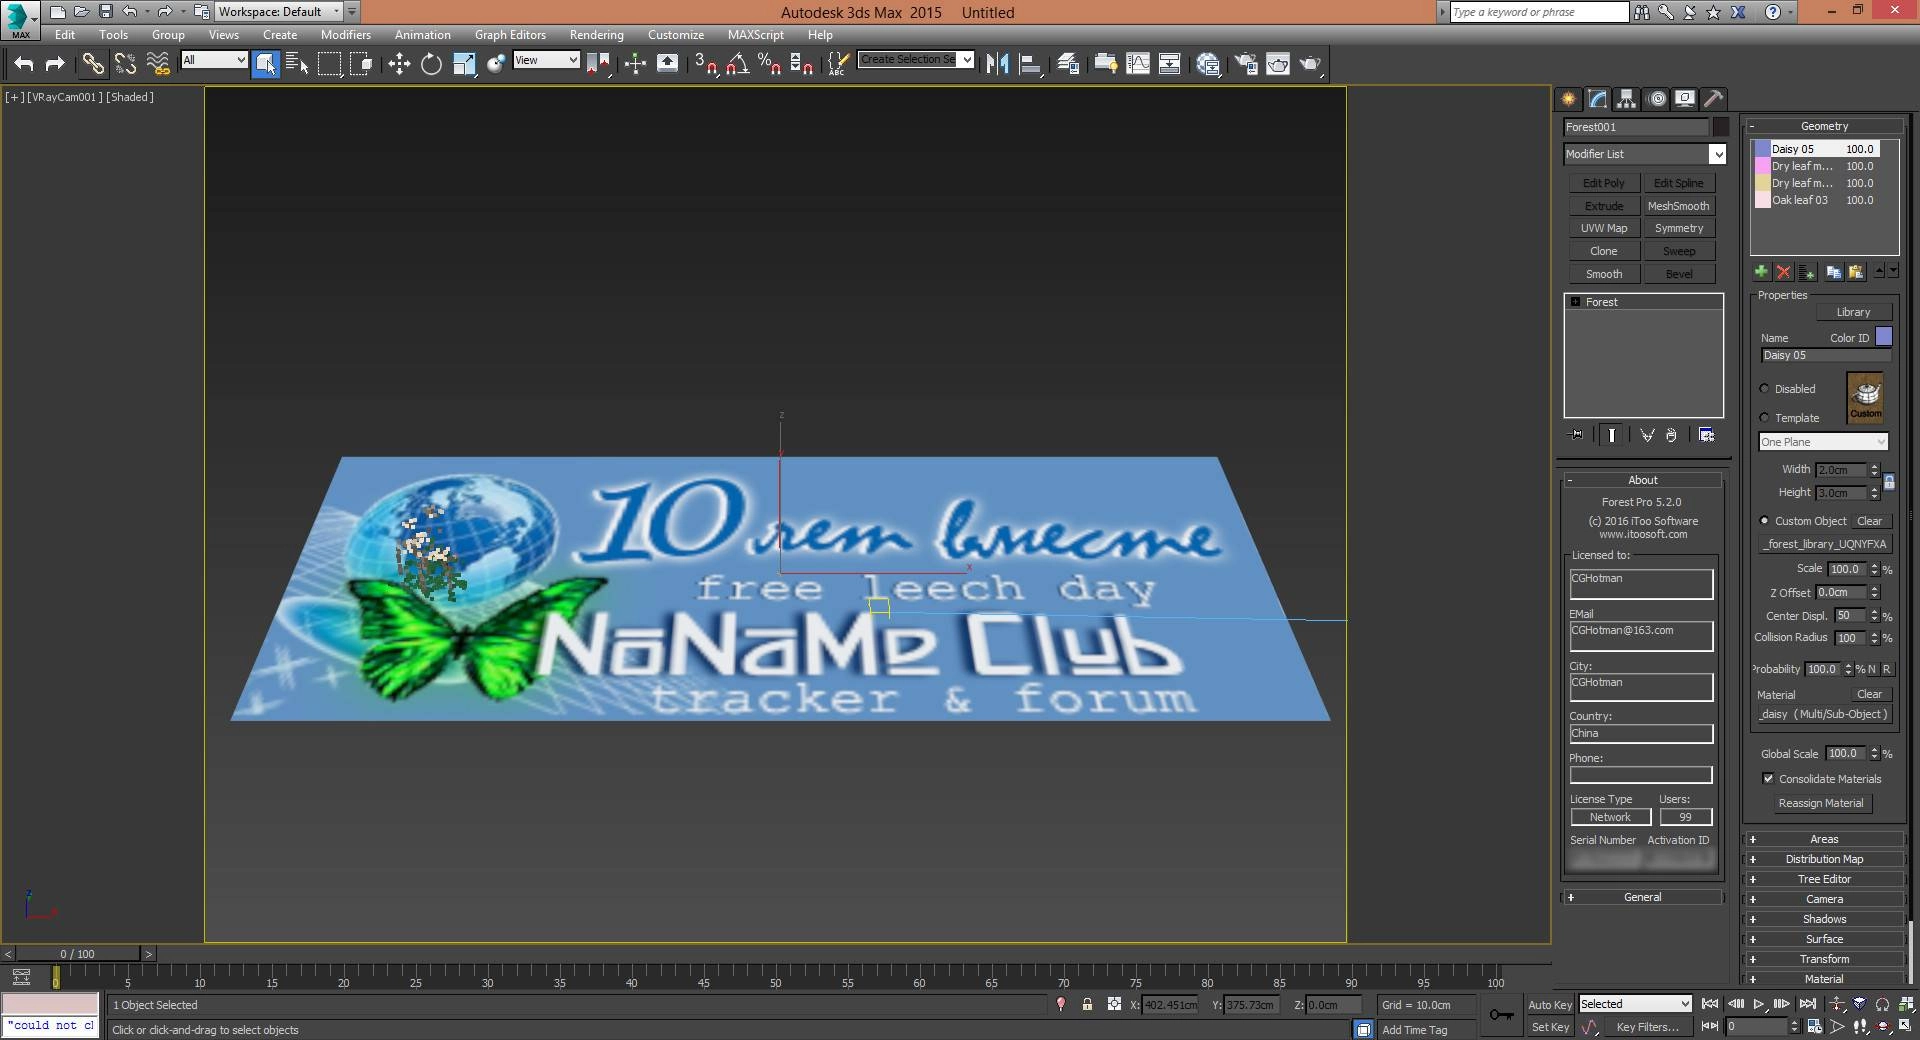
Task: Collapse the About rollout
Action: [1643, 480]
